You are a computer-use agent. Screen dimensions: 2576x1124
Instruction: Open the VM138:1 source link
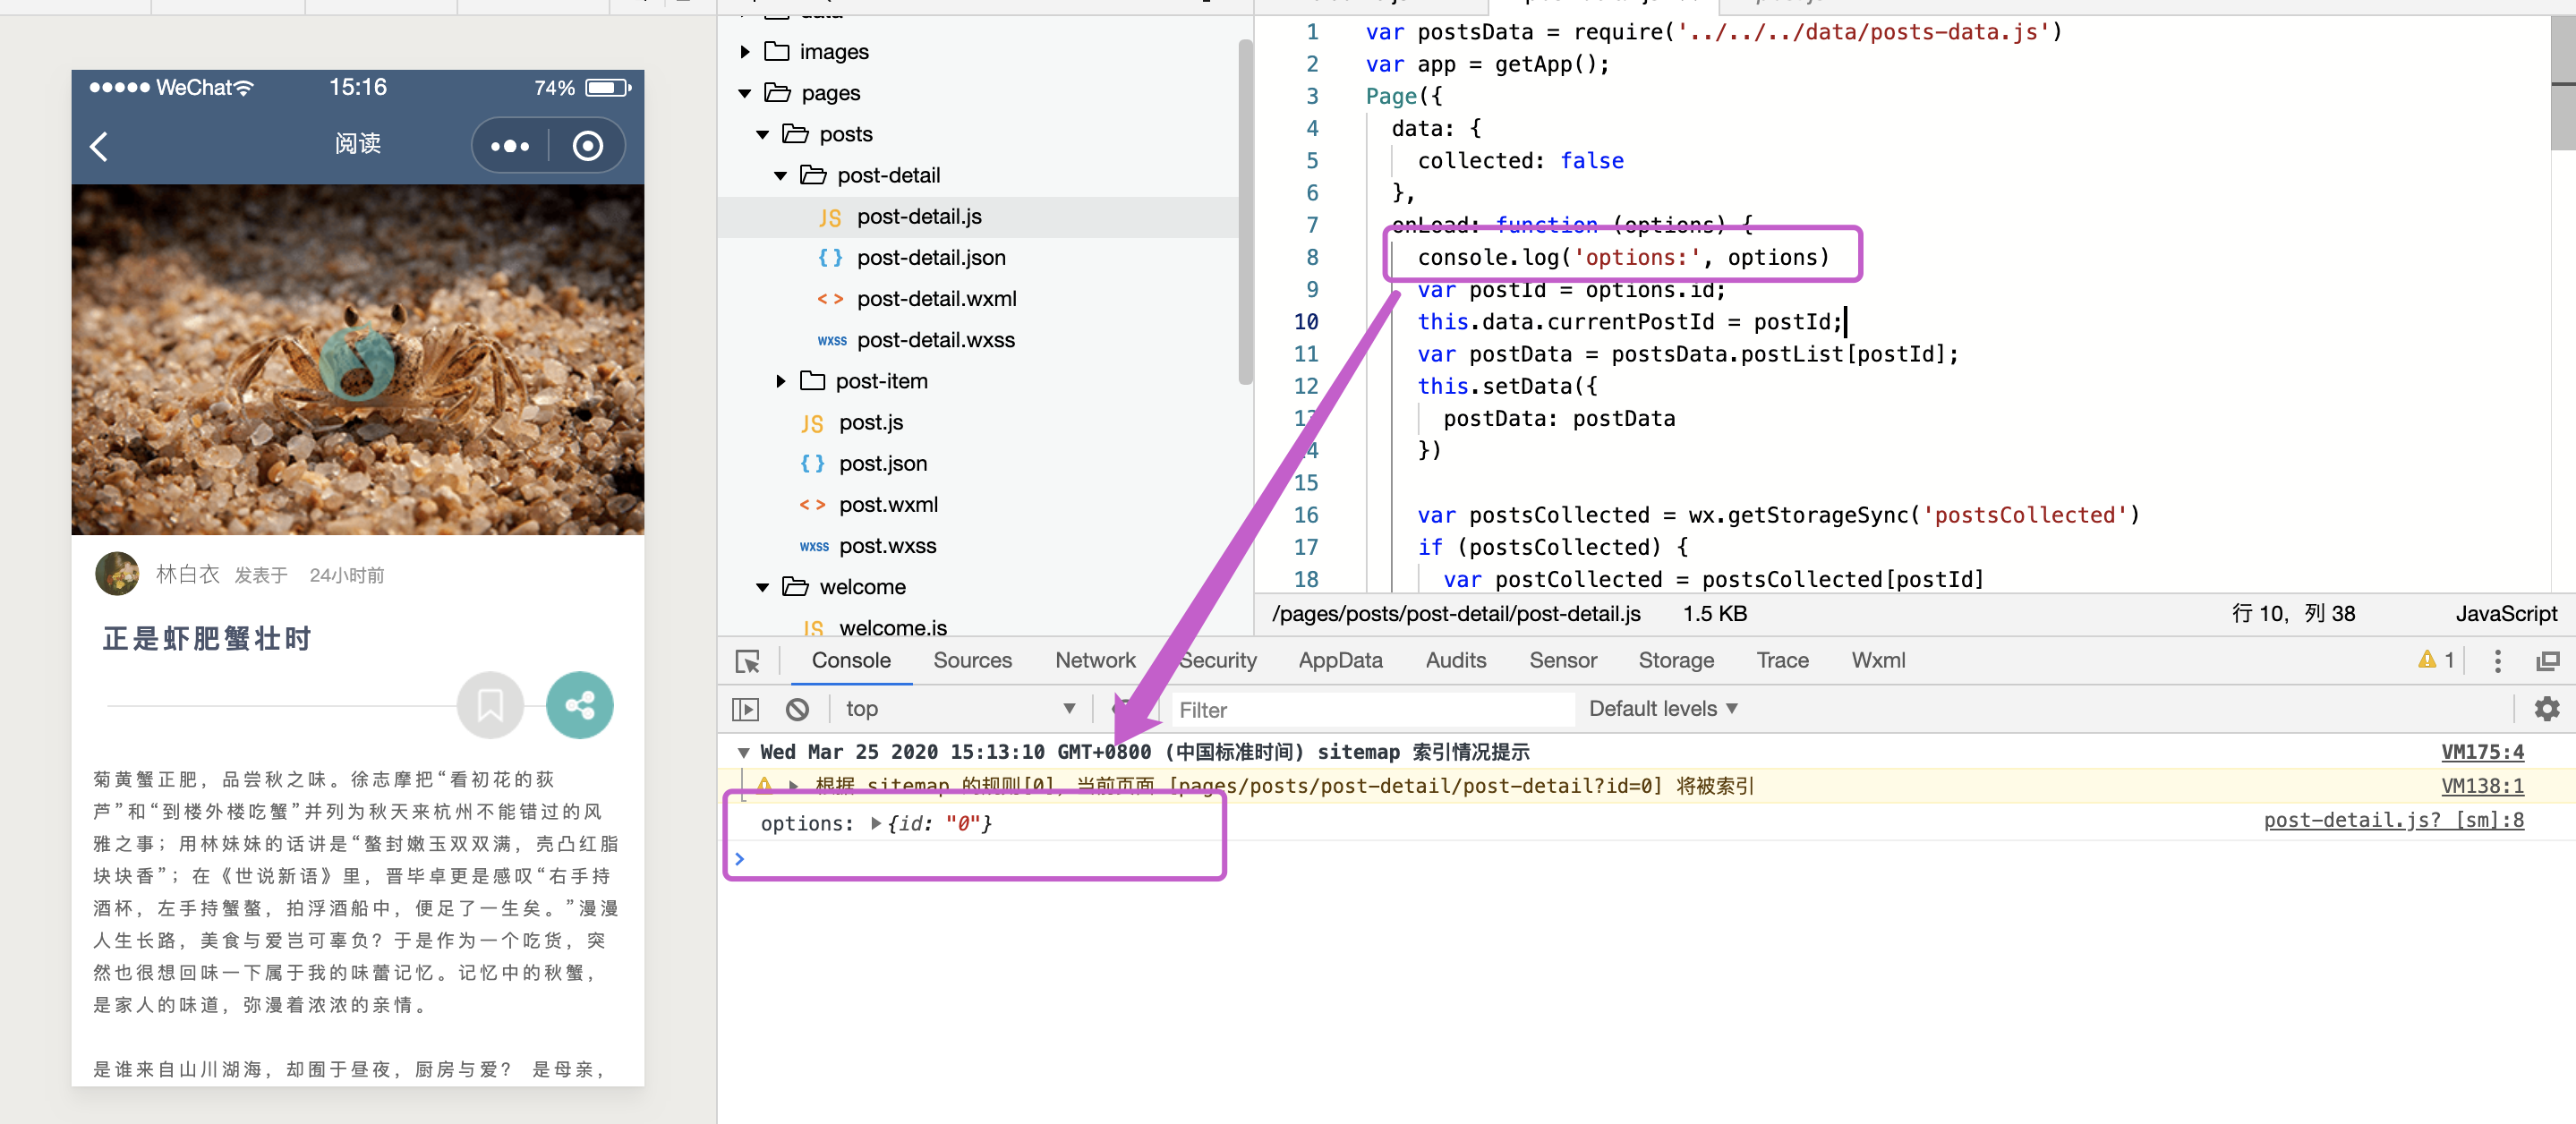2482,786
